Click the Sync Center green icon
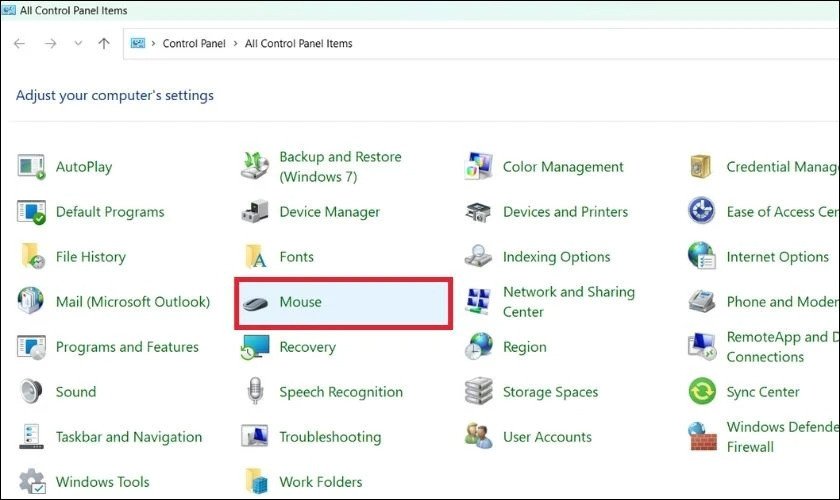The width and height of the screenshot is (840, 500). [x=702, y=392]
